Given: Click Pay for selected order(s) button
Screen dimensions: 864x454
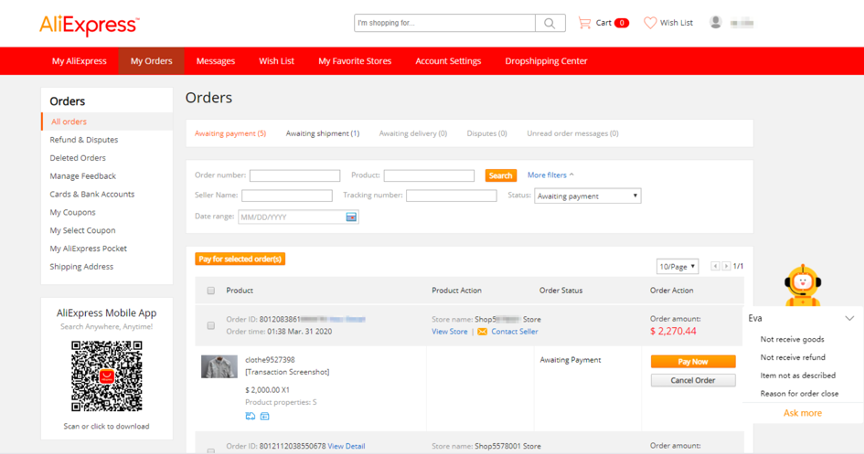Looking at the screenshot, I should click(240, 259).
